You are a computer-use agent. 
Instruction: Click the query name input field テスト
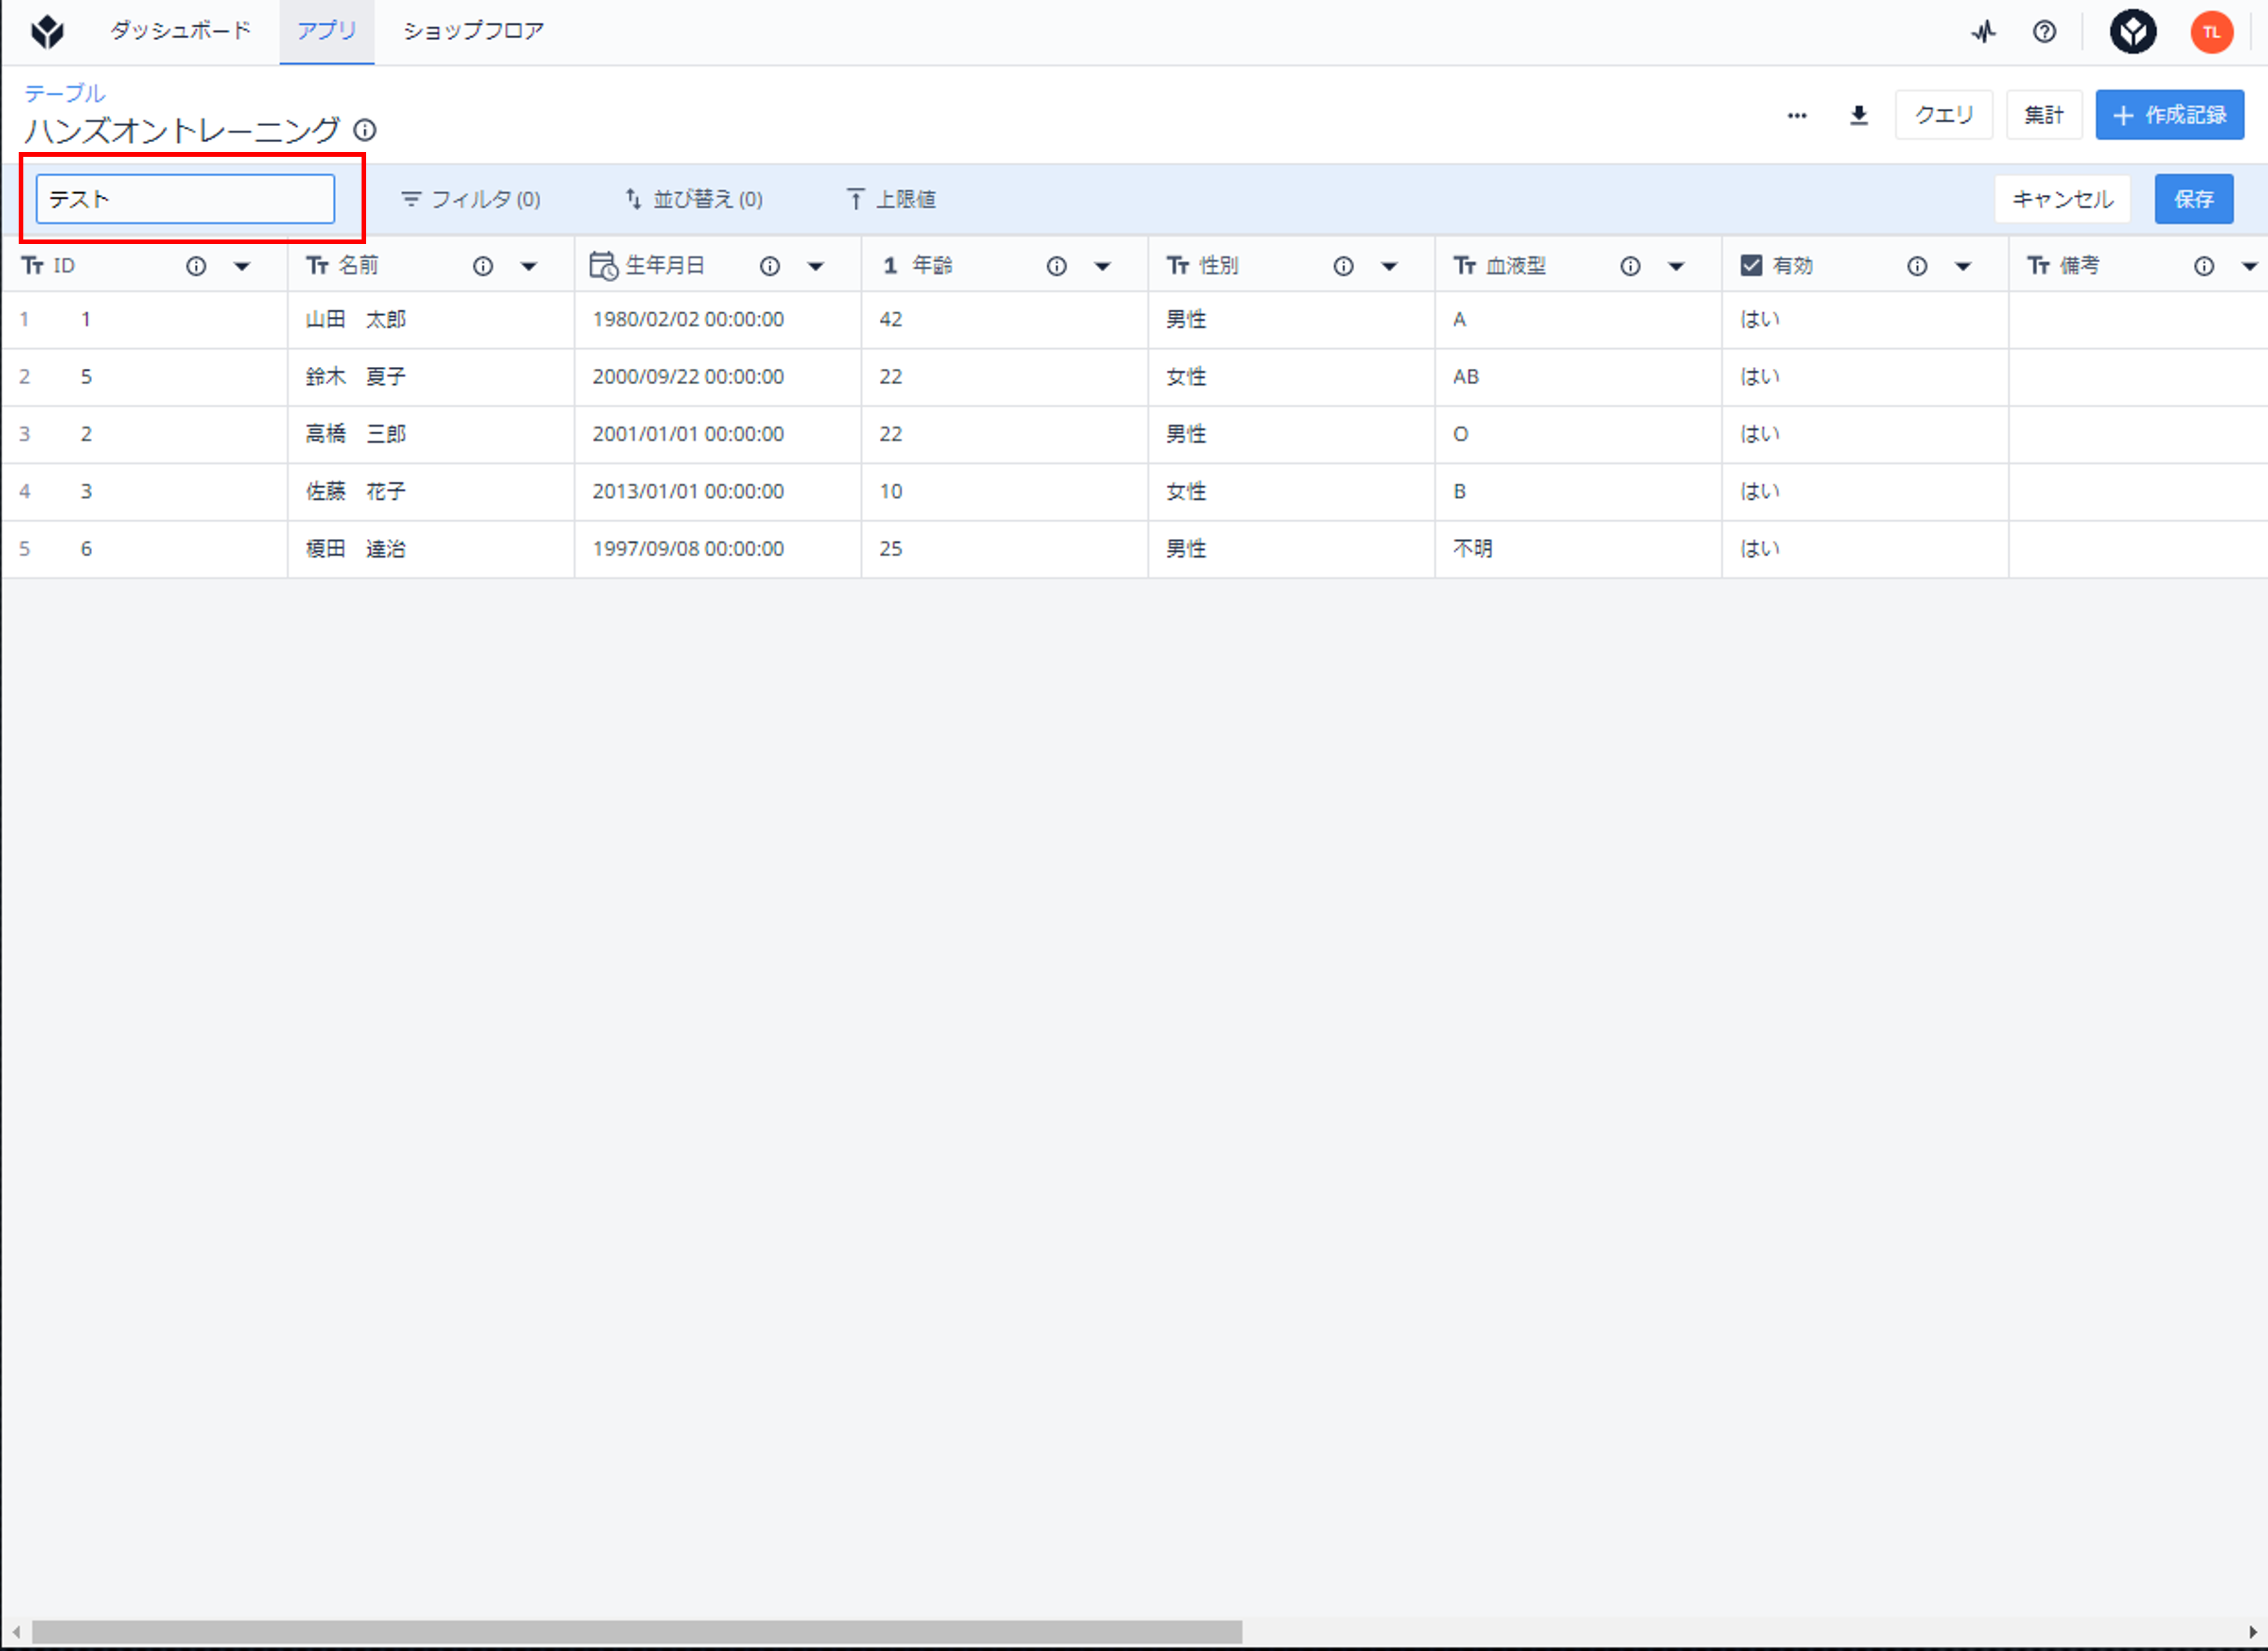pos(186,199)
